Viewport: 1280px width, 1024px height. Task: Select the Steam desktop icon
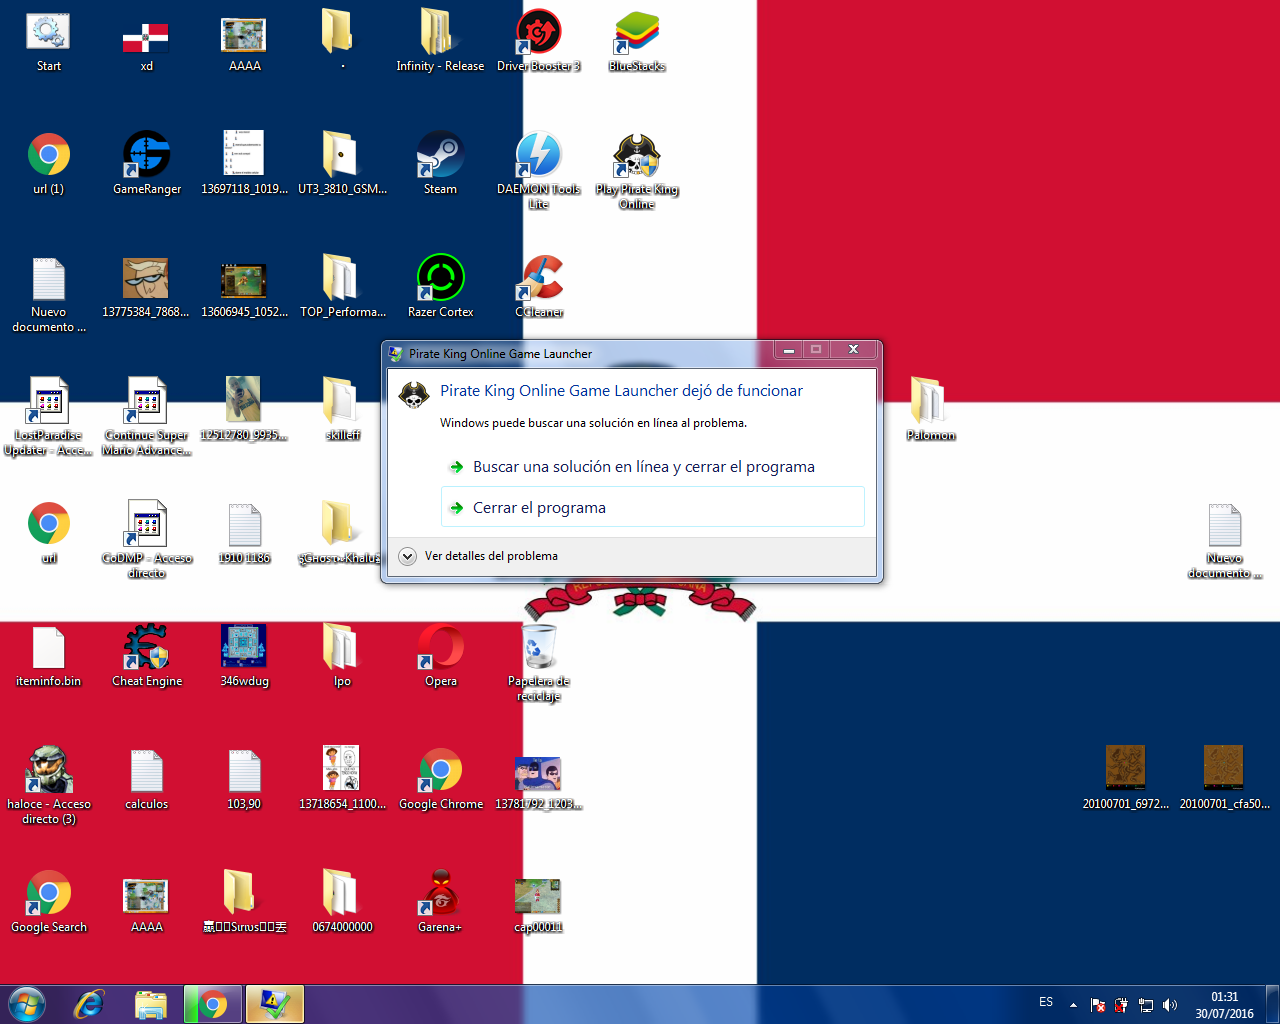click(x=440, y=163)
